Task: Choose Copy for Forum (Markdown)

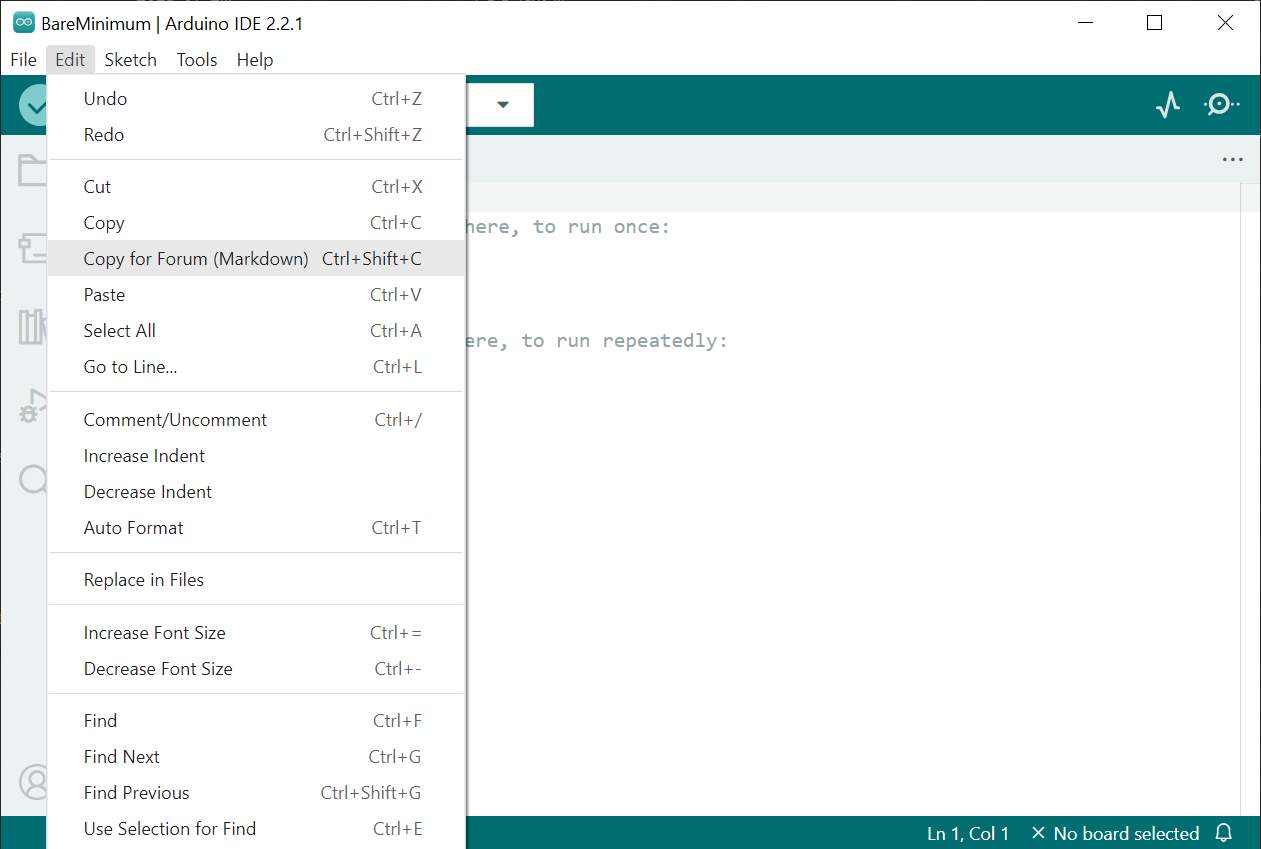Action: coord(256,259)
